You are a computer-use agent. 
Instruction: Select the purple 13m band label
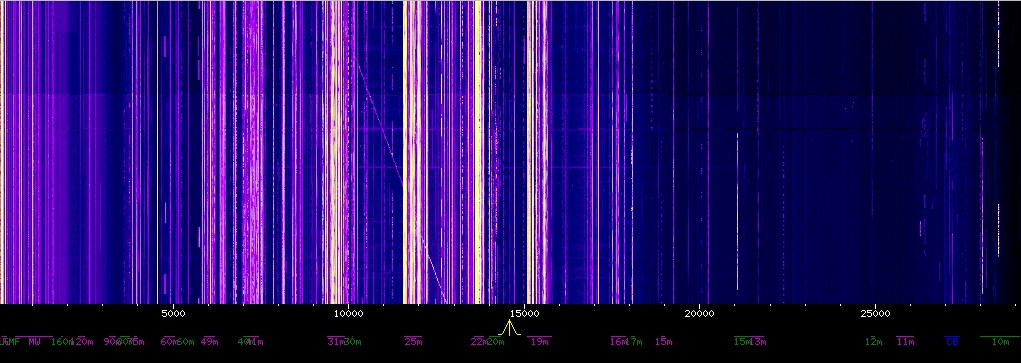(x=757, y=341)
